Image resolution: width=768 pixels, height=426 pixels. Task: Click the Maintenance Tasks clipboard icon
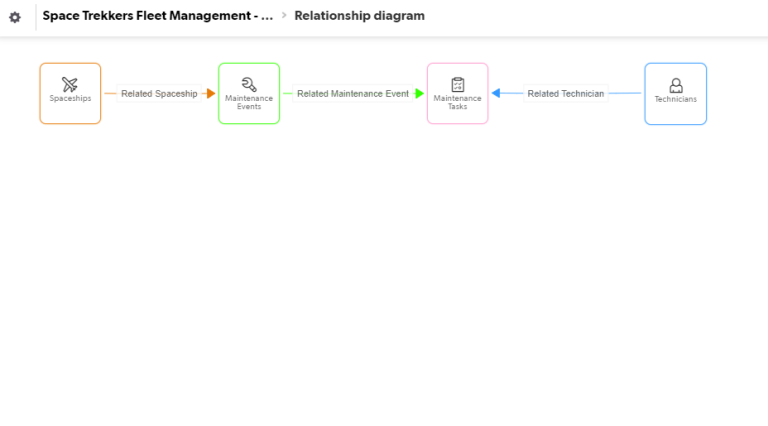tap(458, 84)
